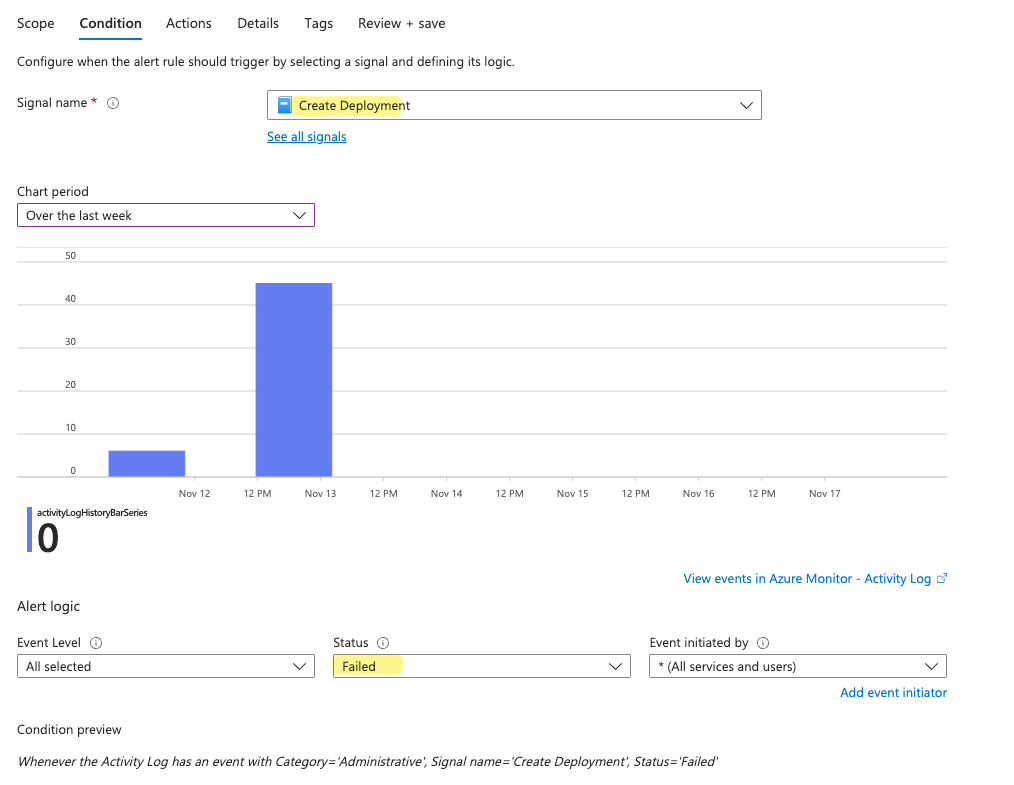This screenshot has width=1014, height=785.
Task: Click the info icon beside Event initiated by
Action: coord(764,643)
